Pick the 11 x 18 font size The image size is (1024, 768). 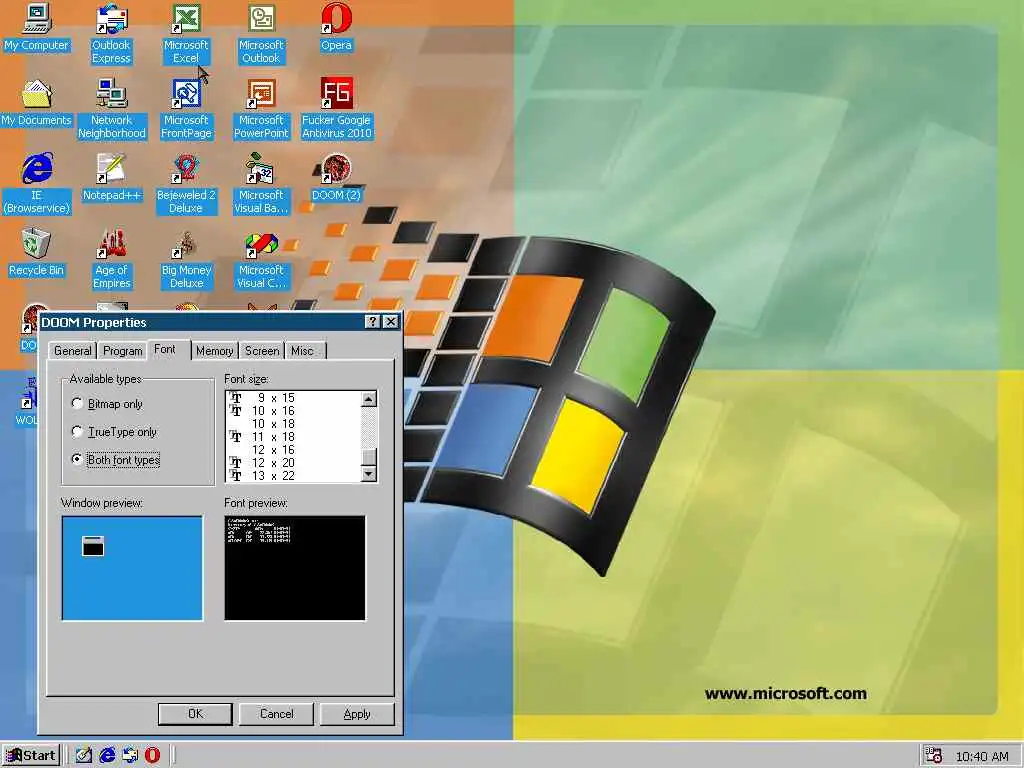coord(293,437)
